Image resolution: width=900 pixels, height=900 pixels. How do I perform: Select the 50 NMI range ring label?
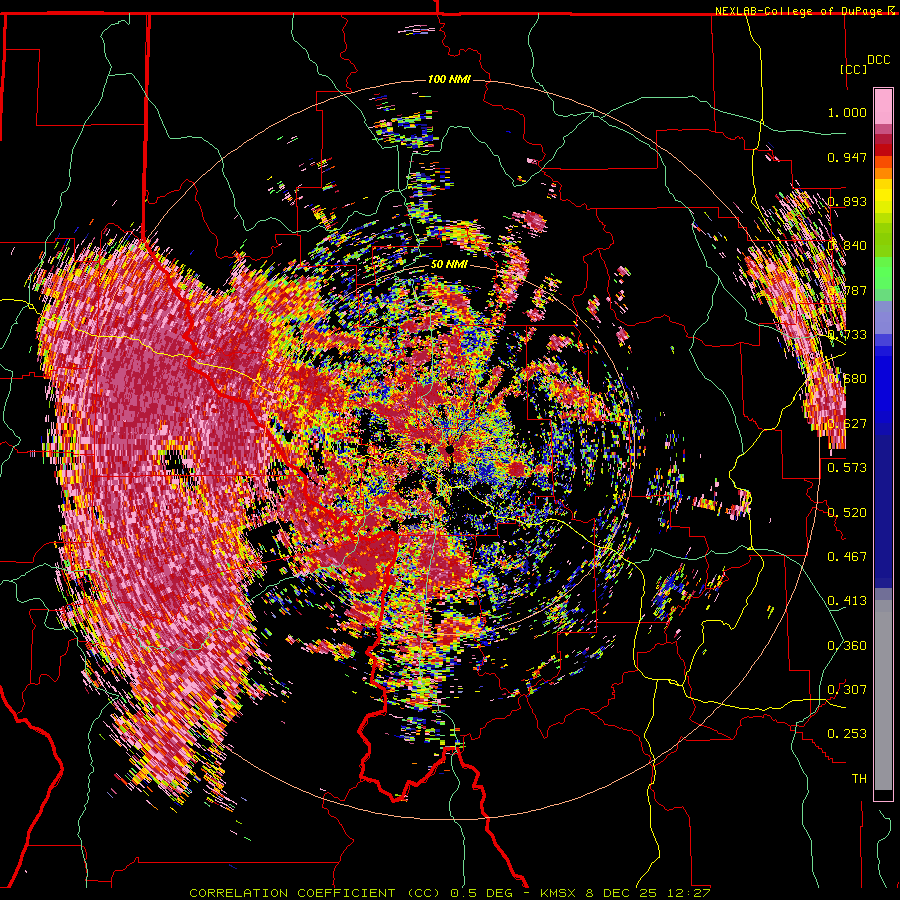click(449, 265)
